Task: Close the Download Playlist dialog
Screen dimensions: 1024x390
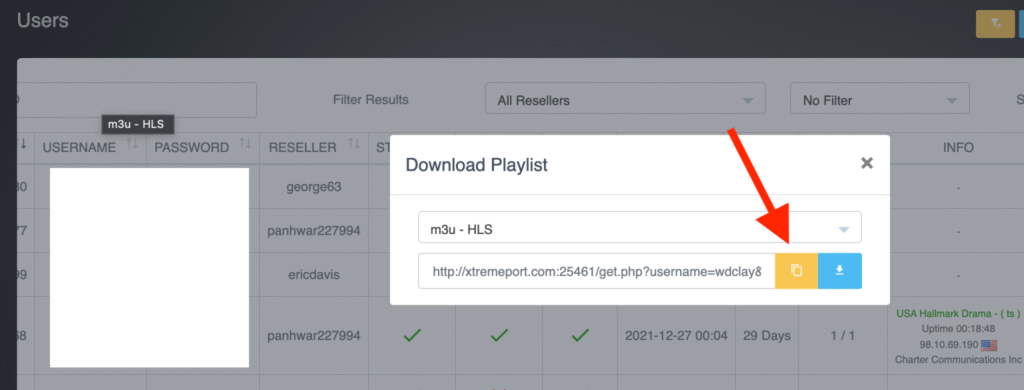Action: tap(867, 163)
